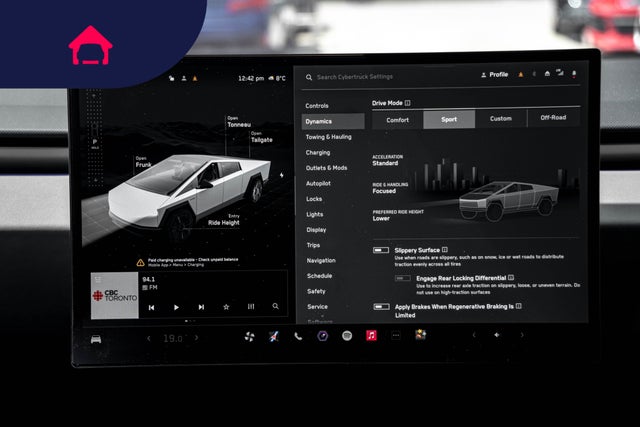Open Outlets & Mods settings
The image size is (640, 427).
327,168
